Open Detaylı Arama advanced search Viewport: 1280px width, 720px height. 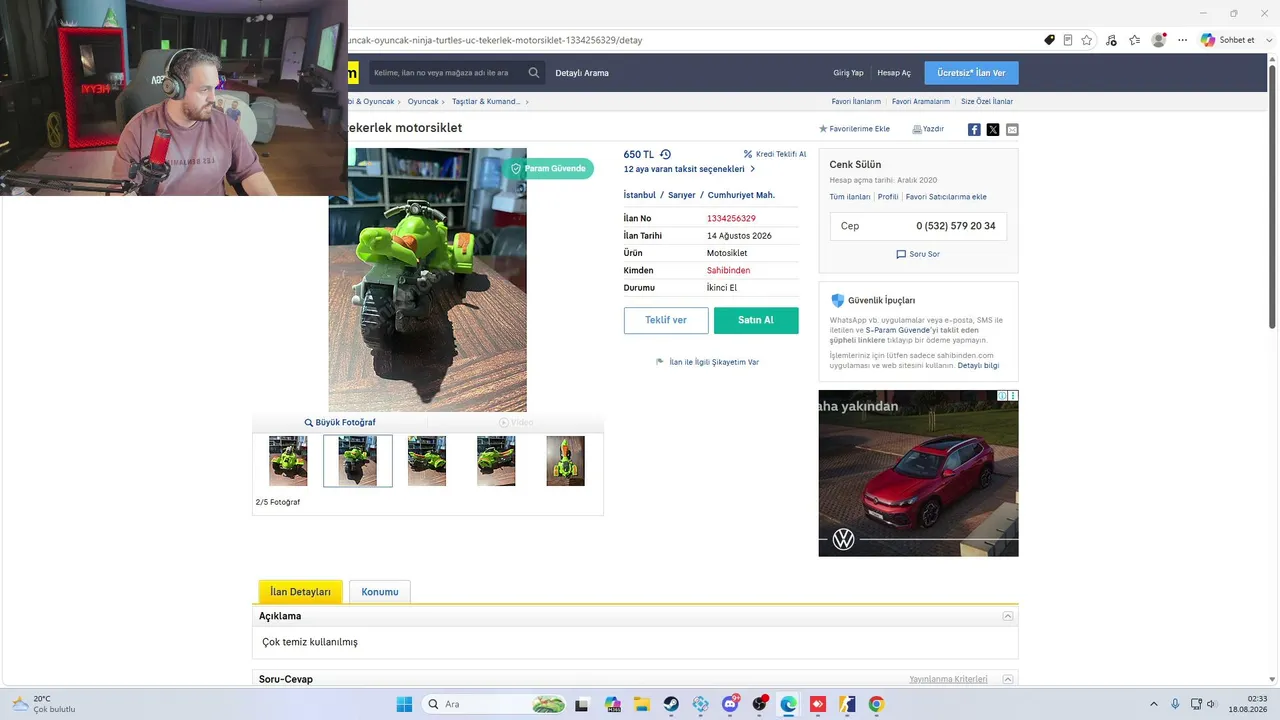tap(582, 73)
